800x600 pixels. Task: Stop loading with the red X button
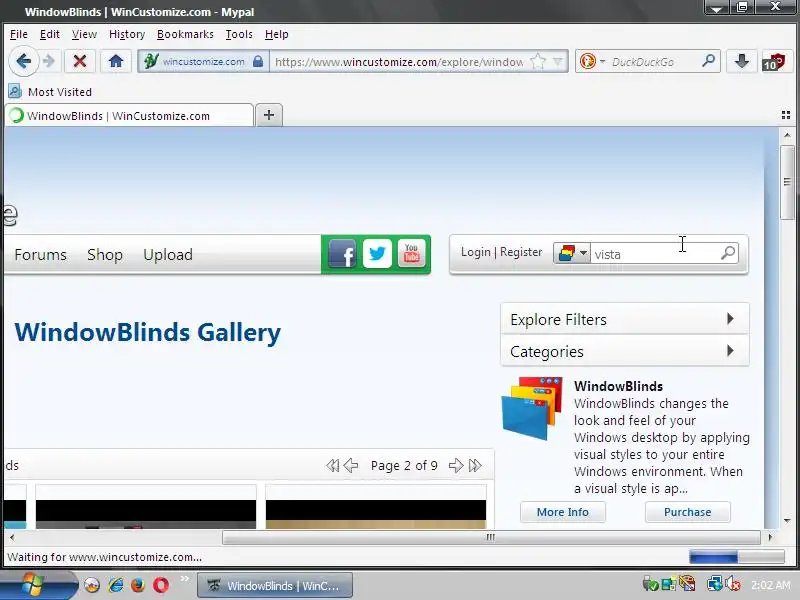click(x=80, y=62)
